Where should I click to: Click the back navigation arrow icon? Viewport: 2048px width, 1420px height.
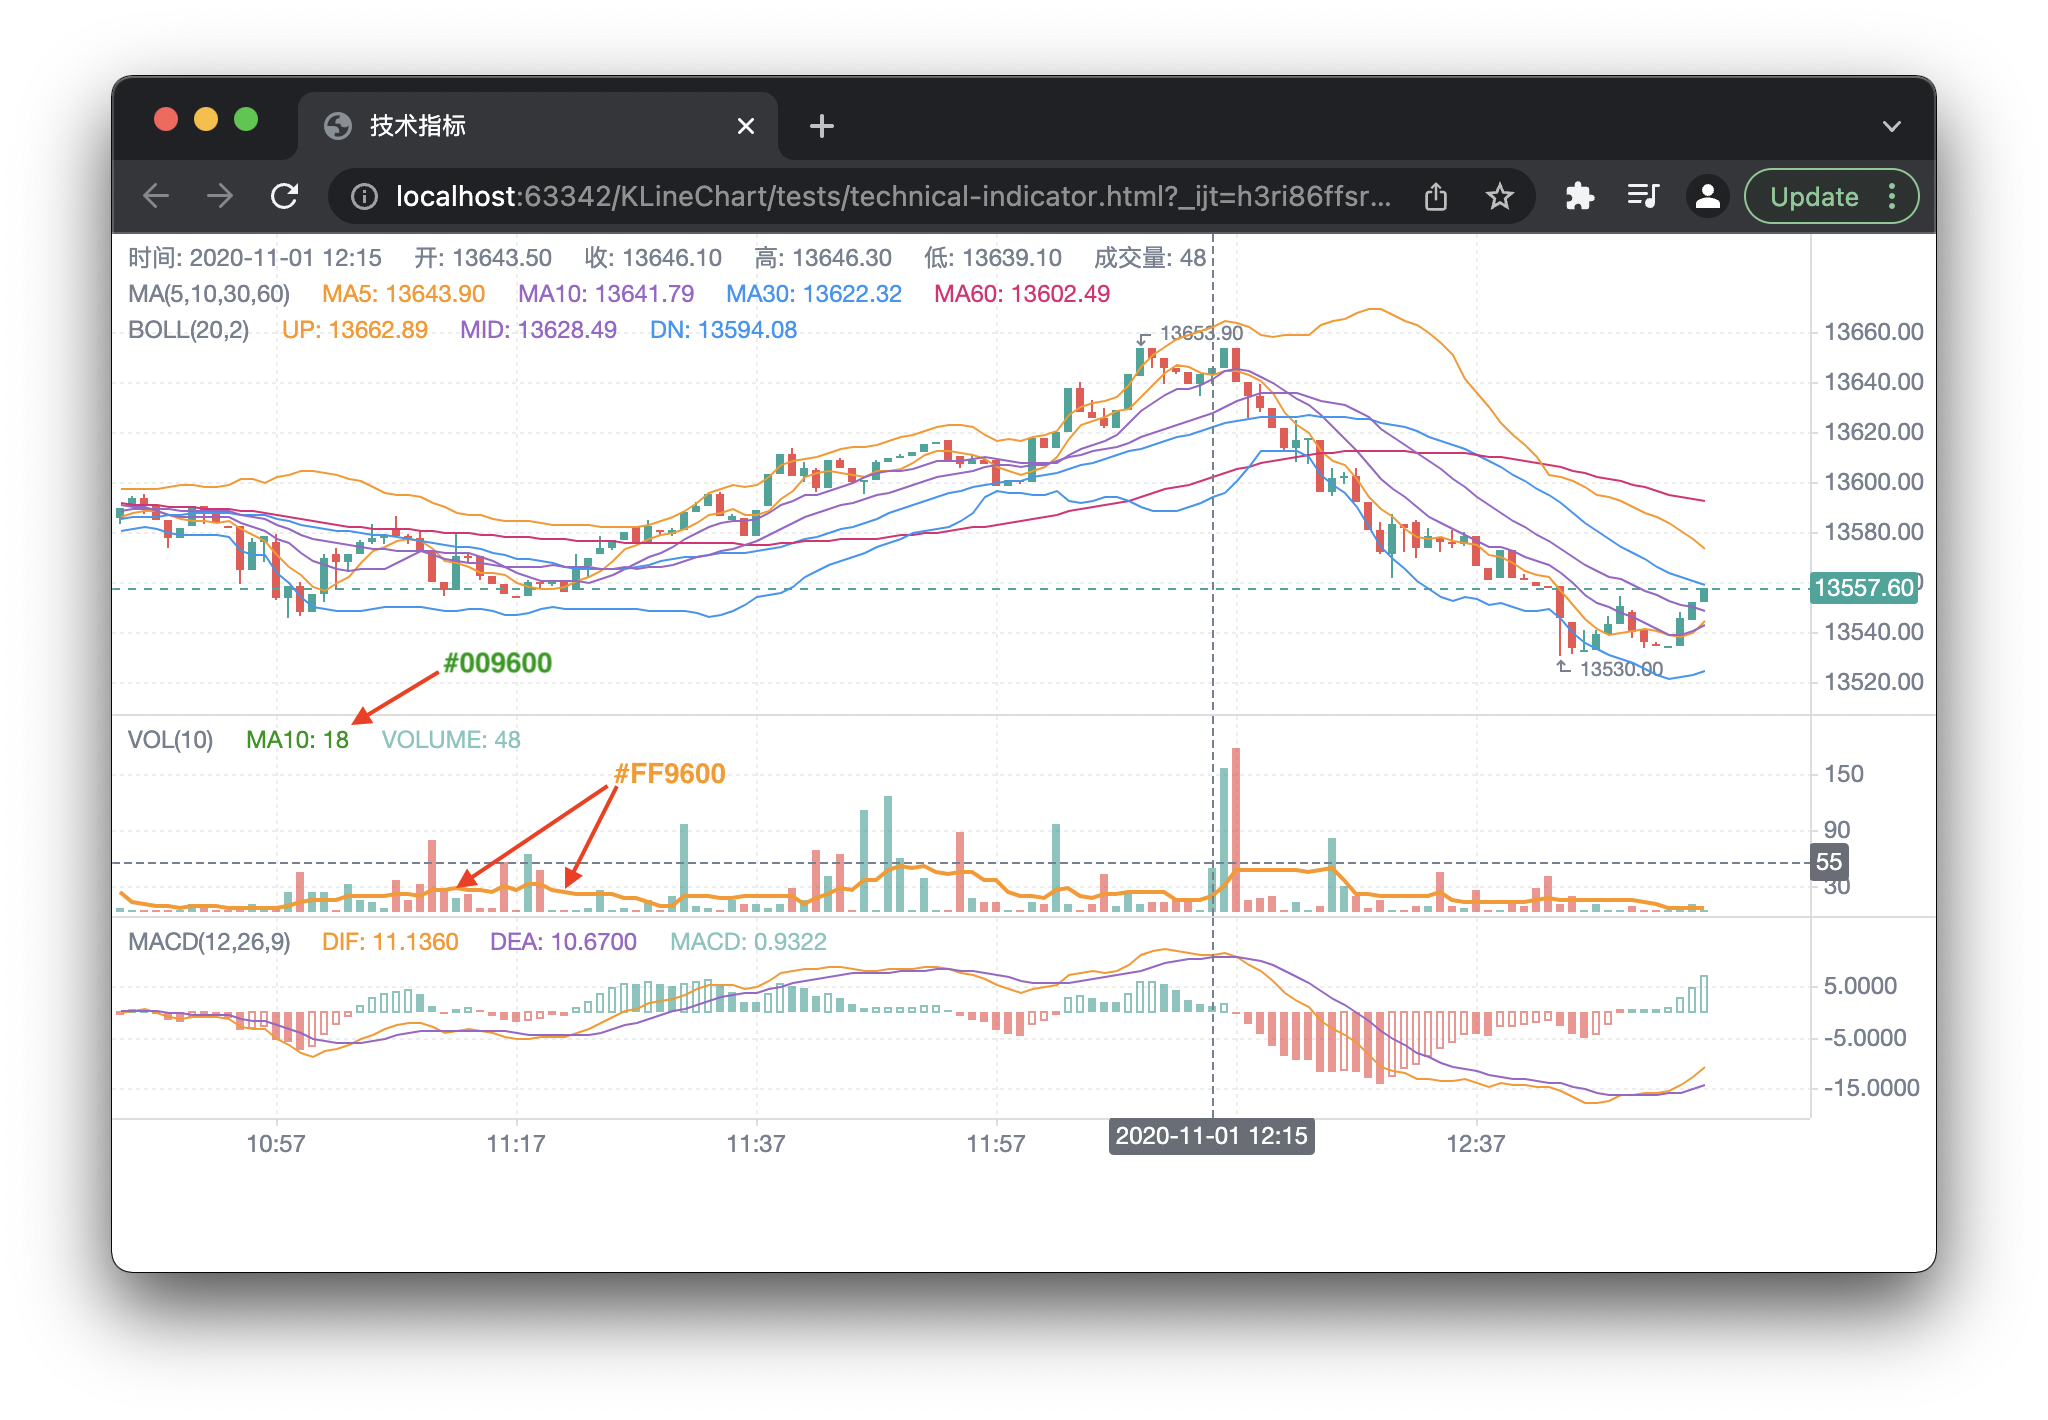coord(156,196)
